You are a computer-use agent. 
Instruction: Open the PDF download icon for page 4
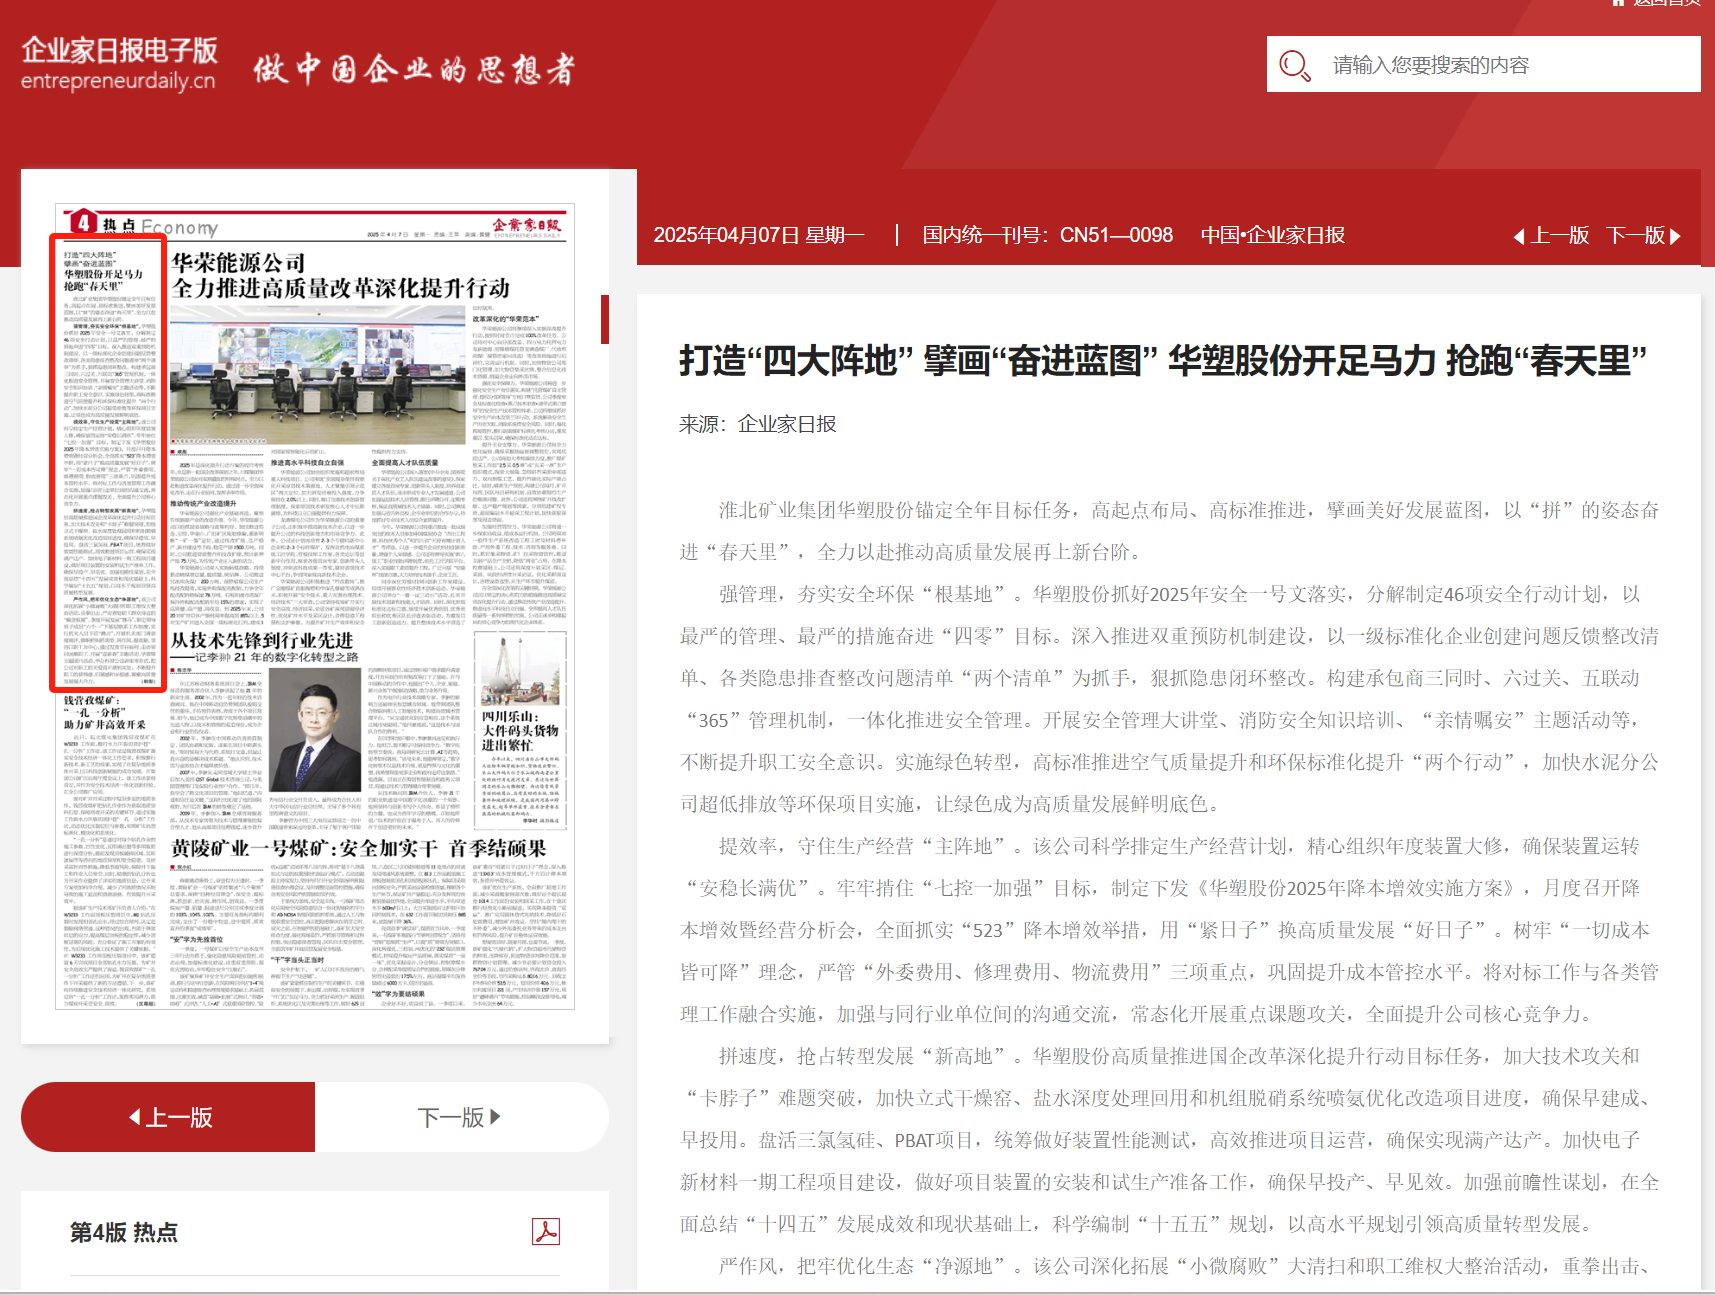545,1231
